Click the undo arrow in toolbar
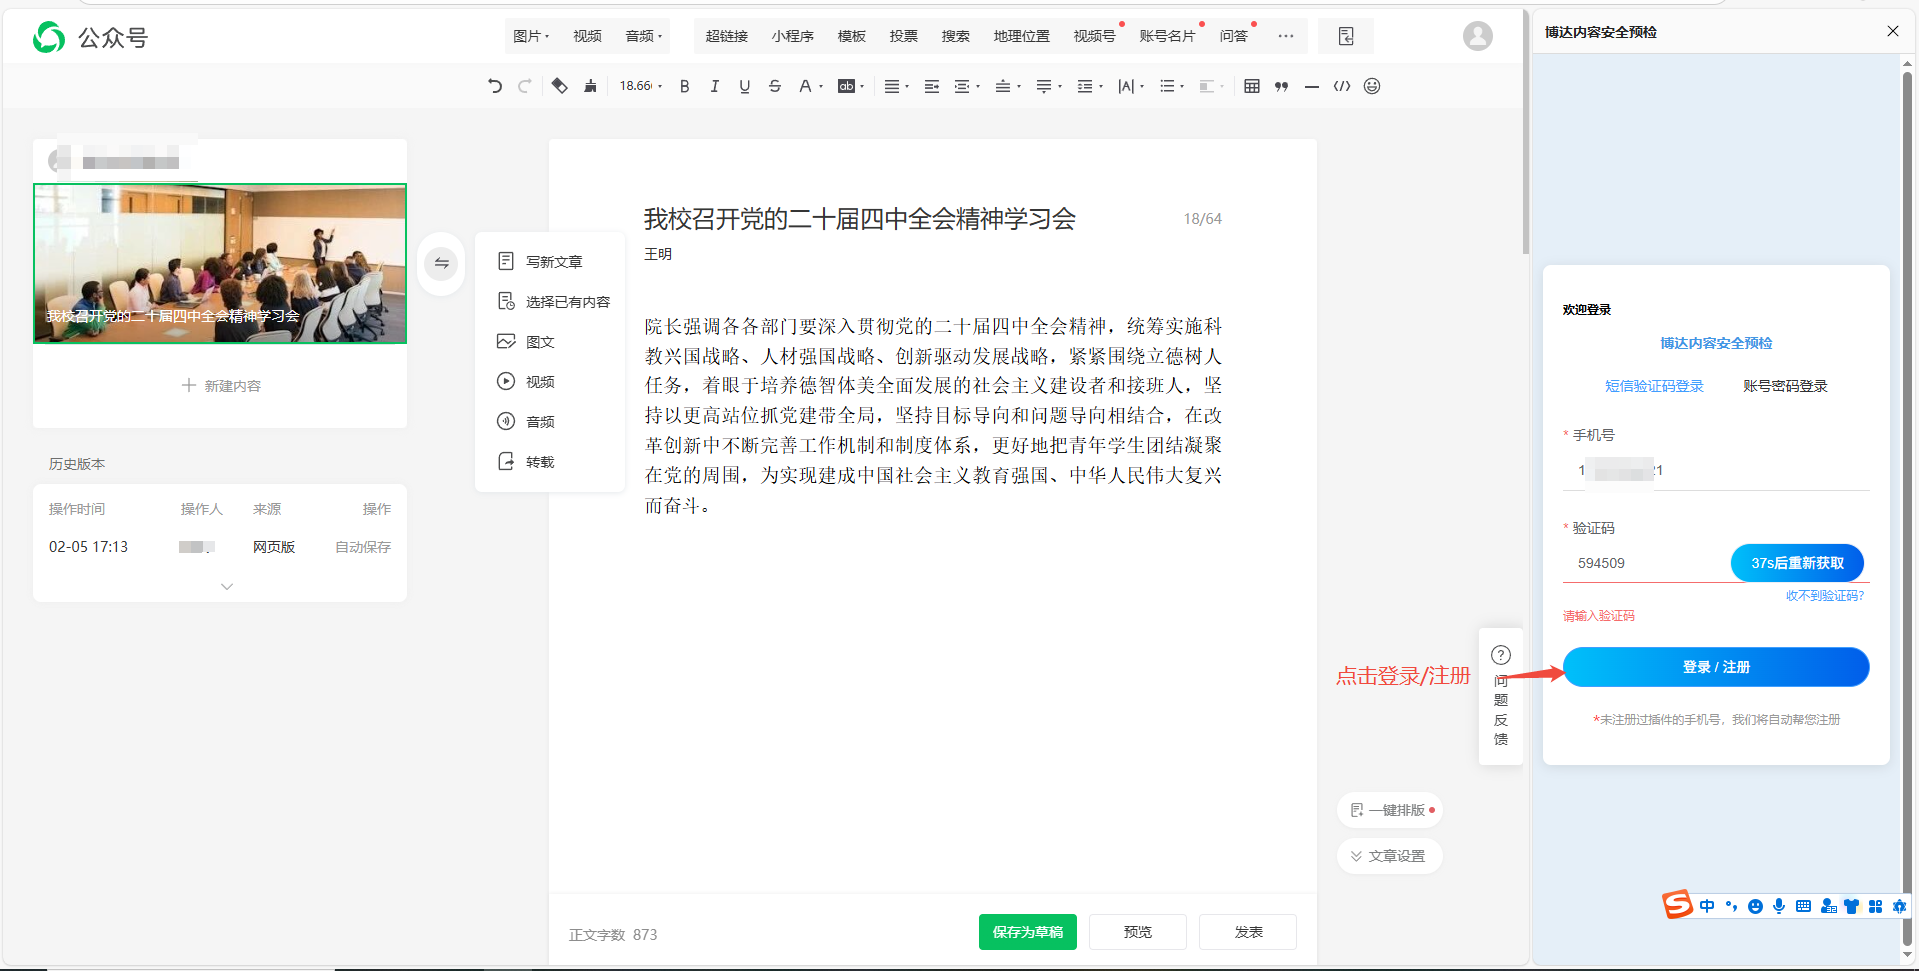The height and width of the screenshot is (971, 1919). tap(494, 86)
